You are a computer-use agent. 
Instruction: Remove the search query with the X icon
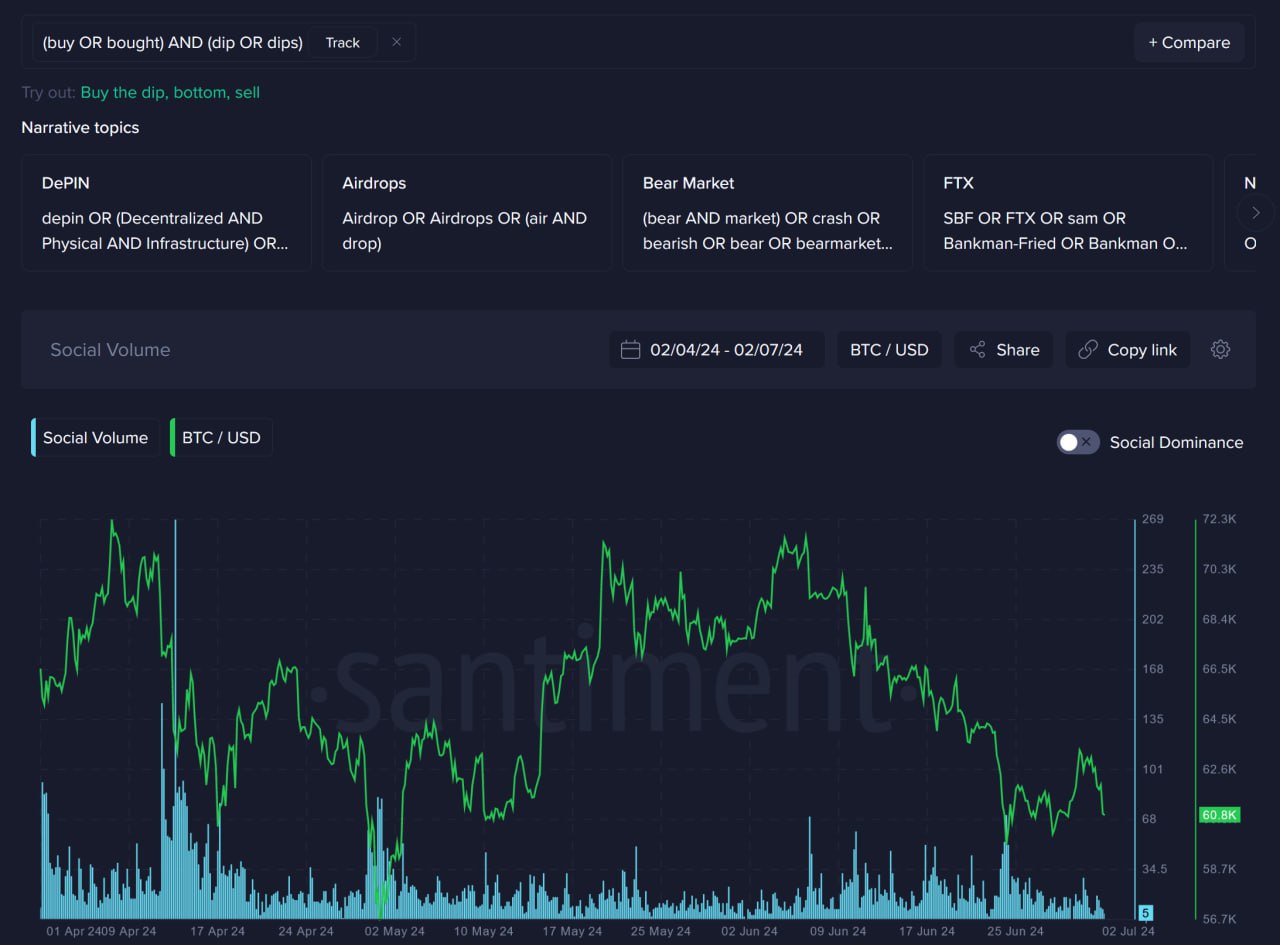click(396, 42)
